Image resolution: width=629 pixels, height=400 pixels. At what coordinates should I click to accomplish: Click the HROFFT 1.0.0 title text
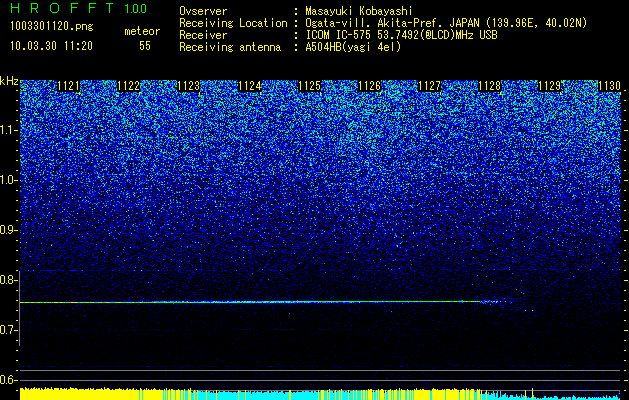(x=79, y=8)
